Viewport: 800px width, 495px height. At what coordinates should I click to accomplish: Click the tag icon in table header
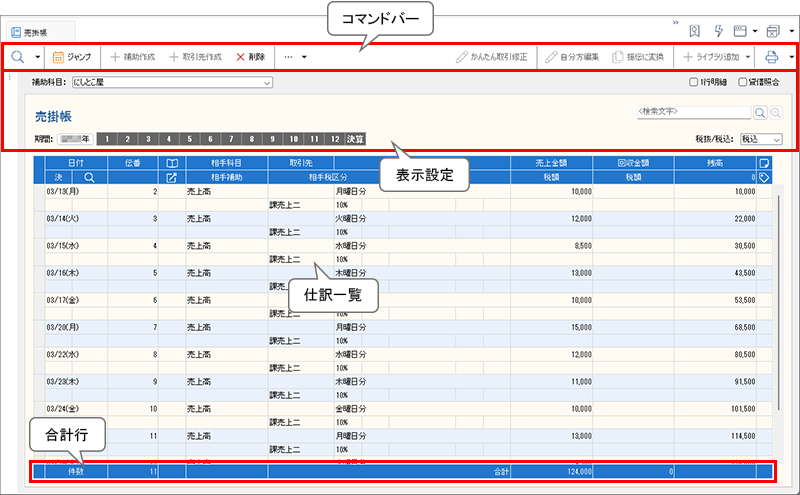point(764,177)
